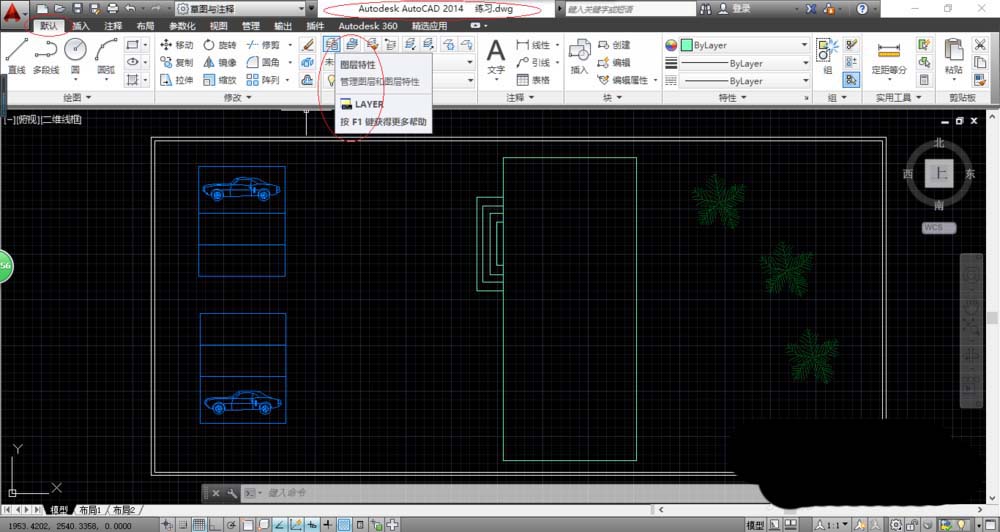The height and width of the screenshot is (532, 1000).
Task: Switch to the Output (输出) ribbon tab
Action: pos(283,26)
